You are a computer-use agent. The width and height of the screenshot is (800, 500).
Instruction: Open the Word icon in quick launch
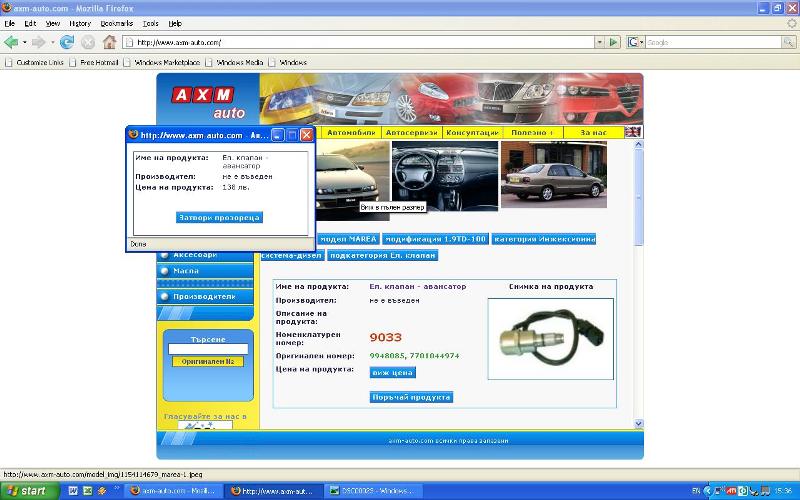click(72, 491)
